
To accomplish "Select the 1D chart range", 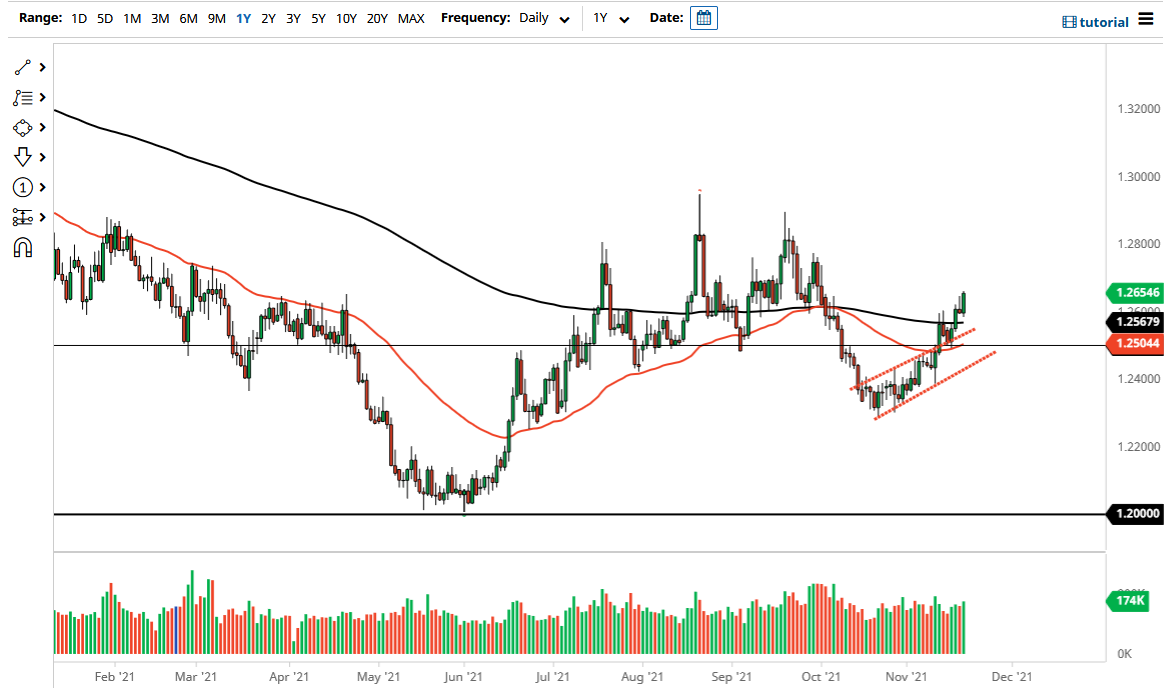I will [x=77, y=18].
